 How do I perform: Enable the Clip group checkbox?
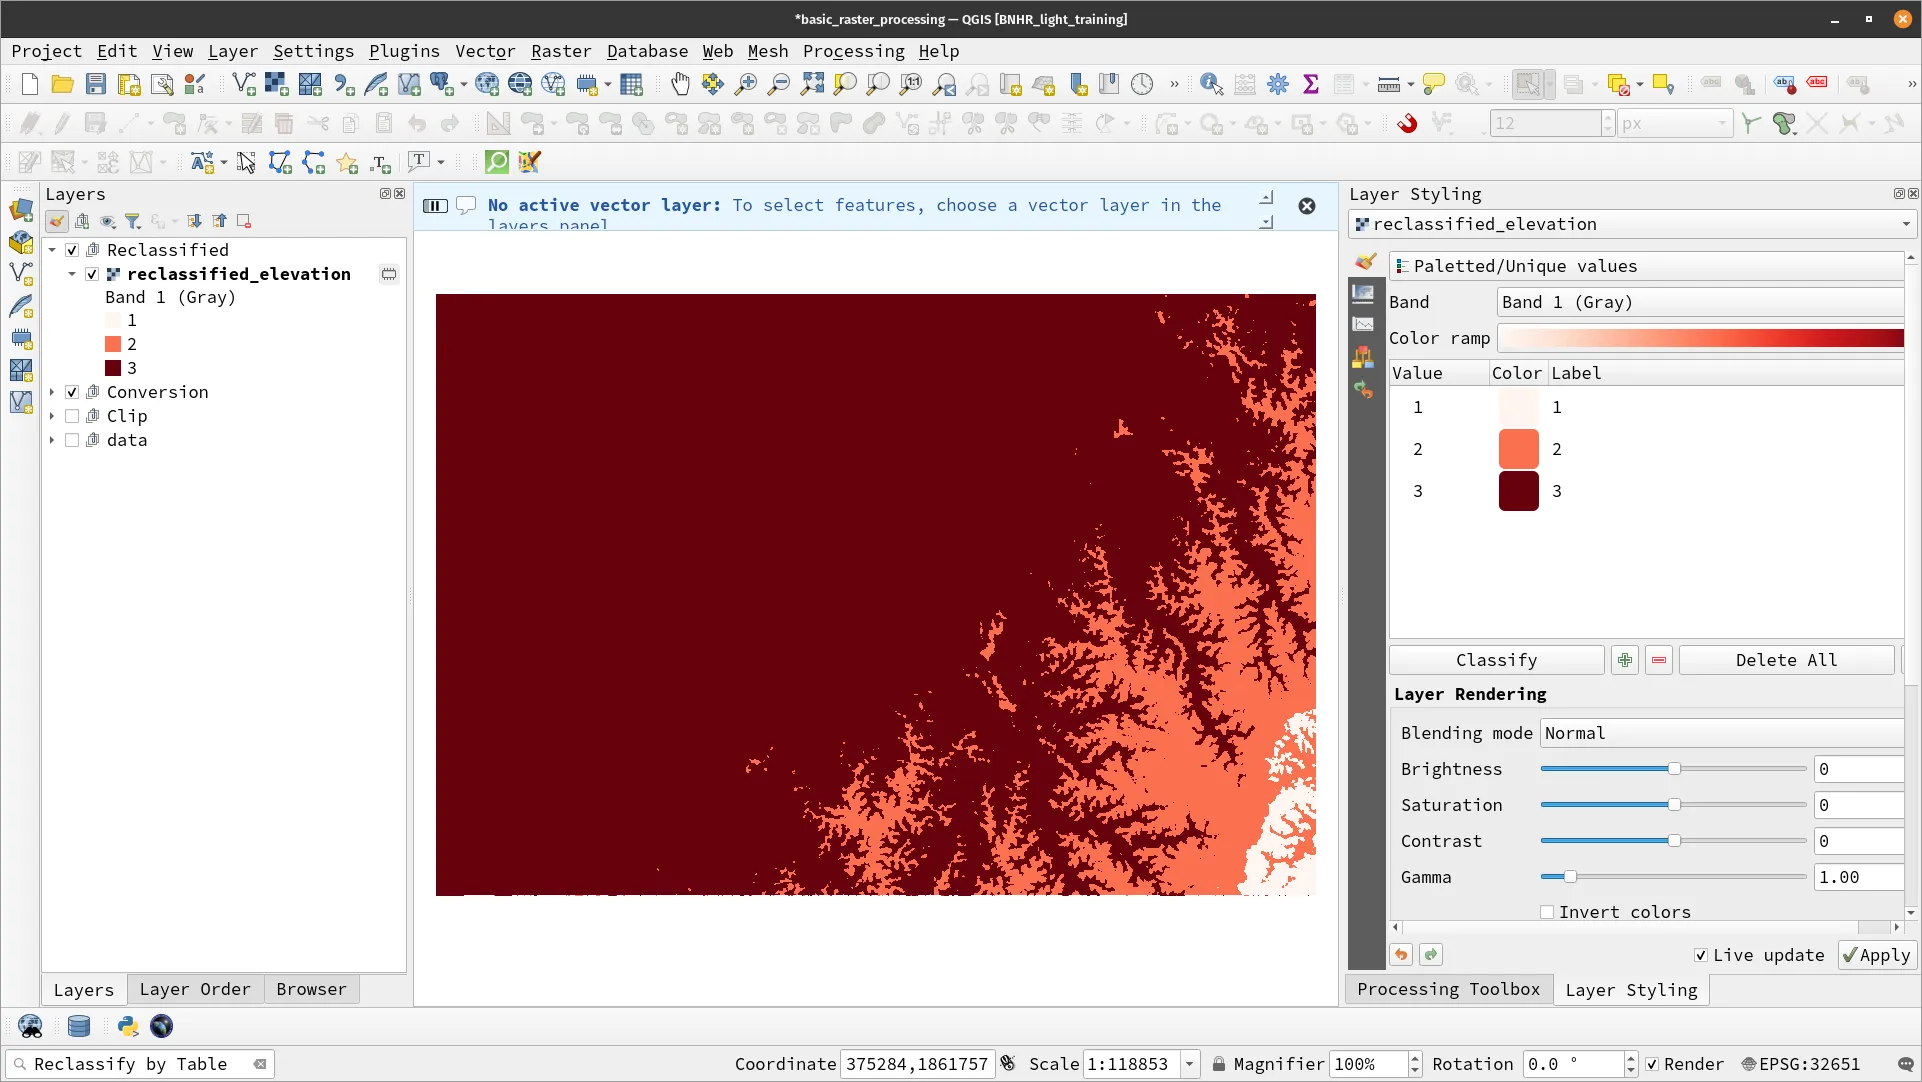click(x=72, y=416)
